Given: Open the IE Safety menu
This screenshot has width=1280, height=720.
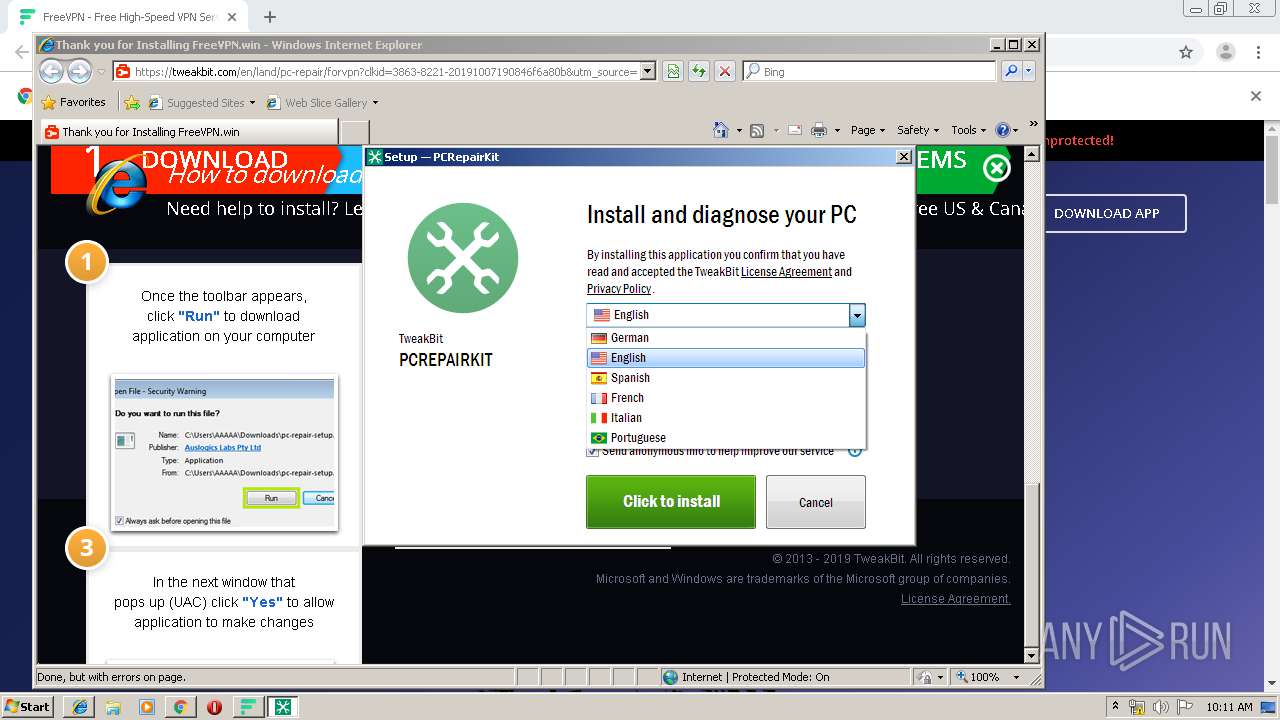Looking at the screenshot, I should coord(917,130).
